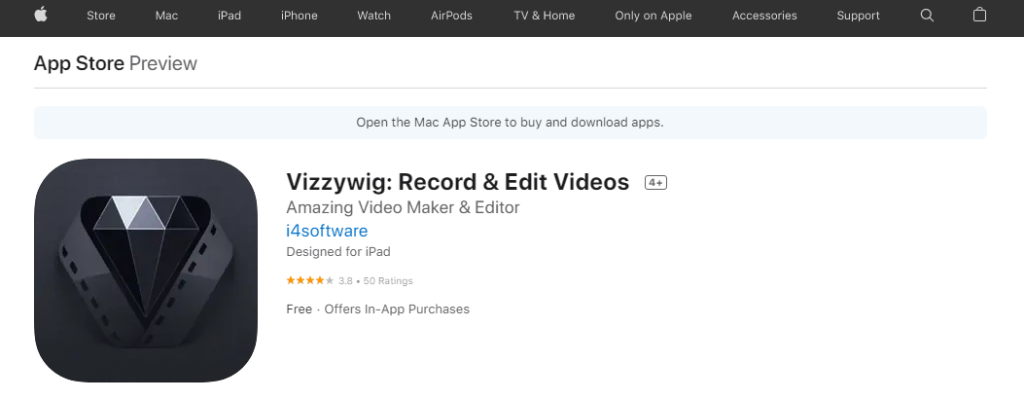Open the Accessories menu
The image size is (1024, 400).
coord(764,16)
